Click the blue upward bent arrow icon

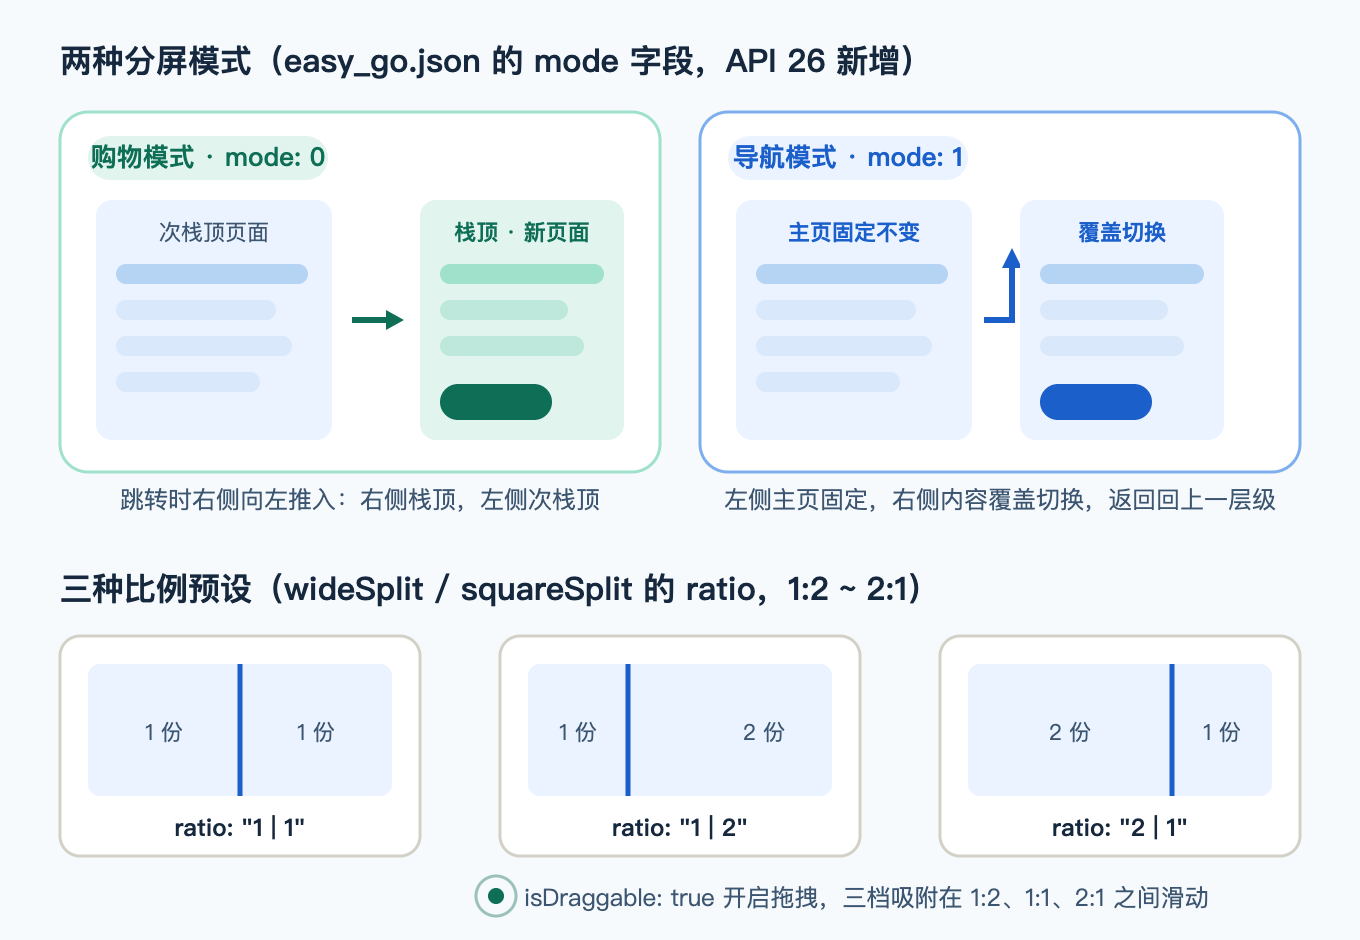tap(1002, 286)
